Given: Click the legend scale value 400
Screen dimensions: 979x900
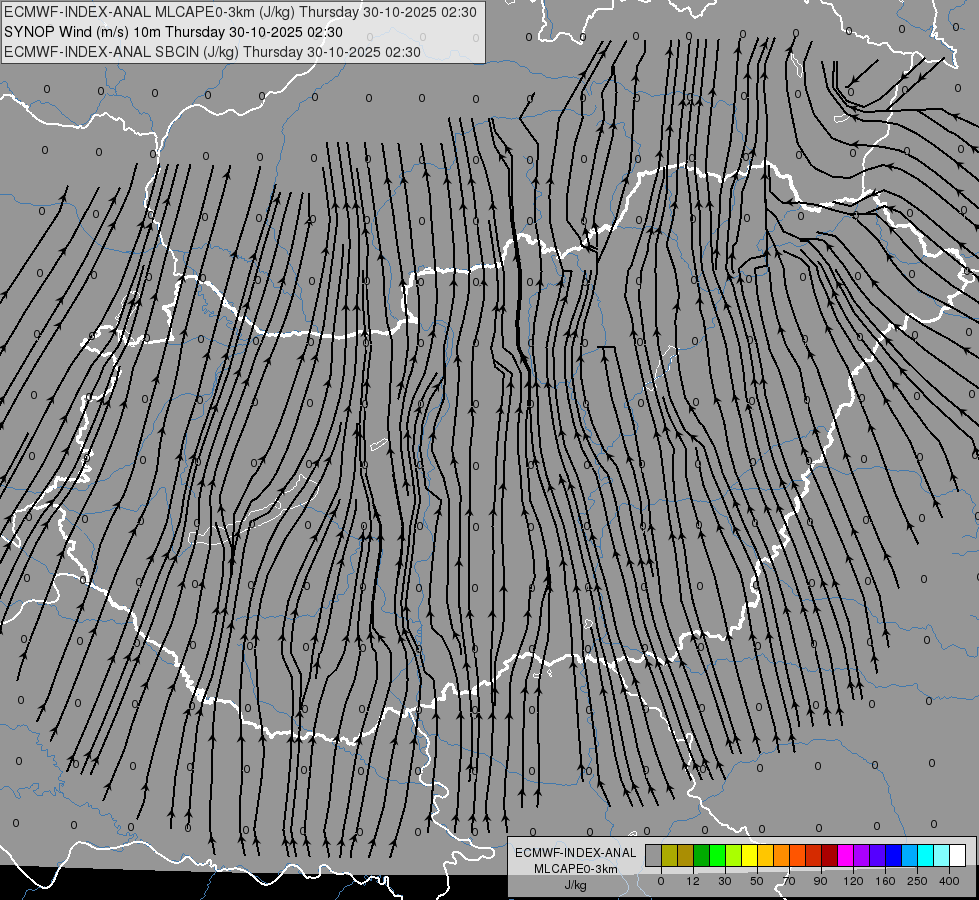Looking at the screenshot, I should click(949, 881).
